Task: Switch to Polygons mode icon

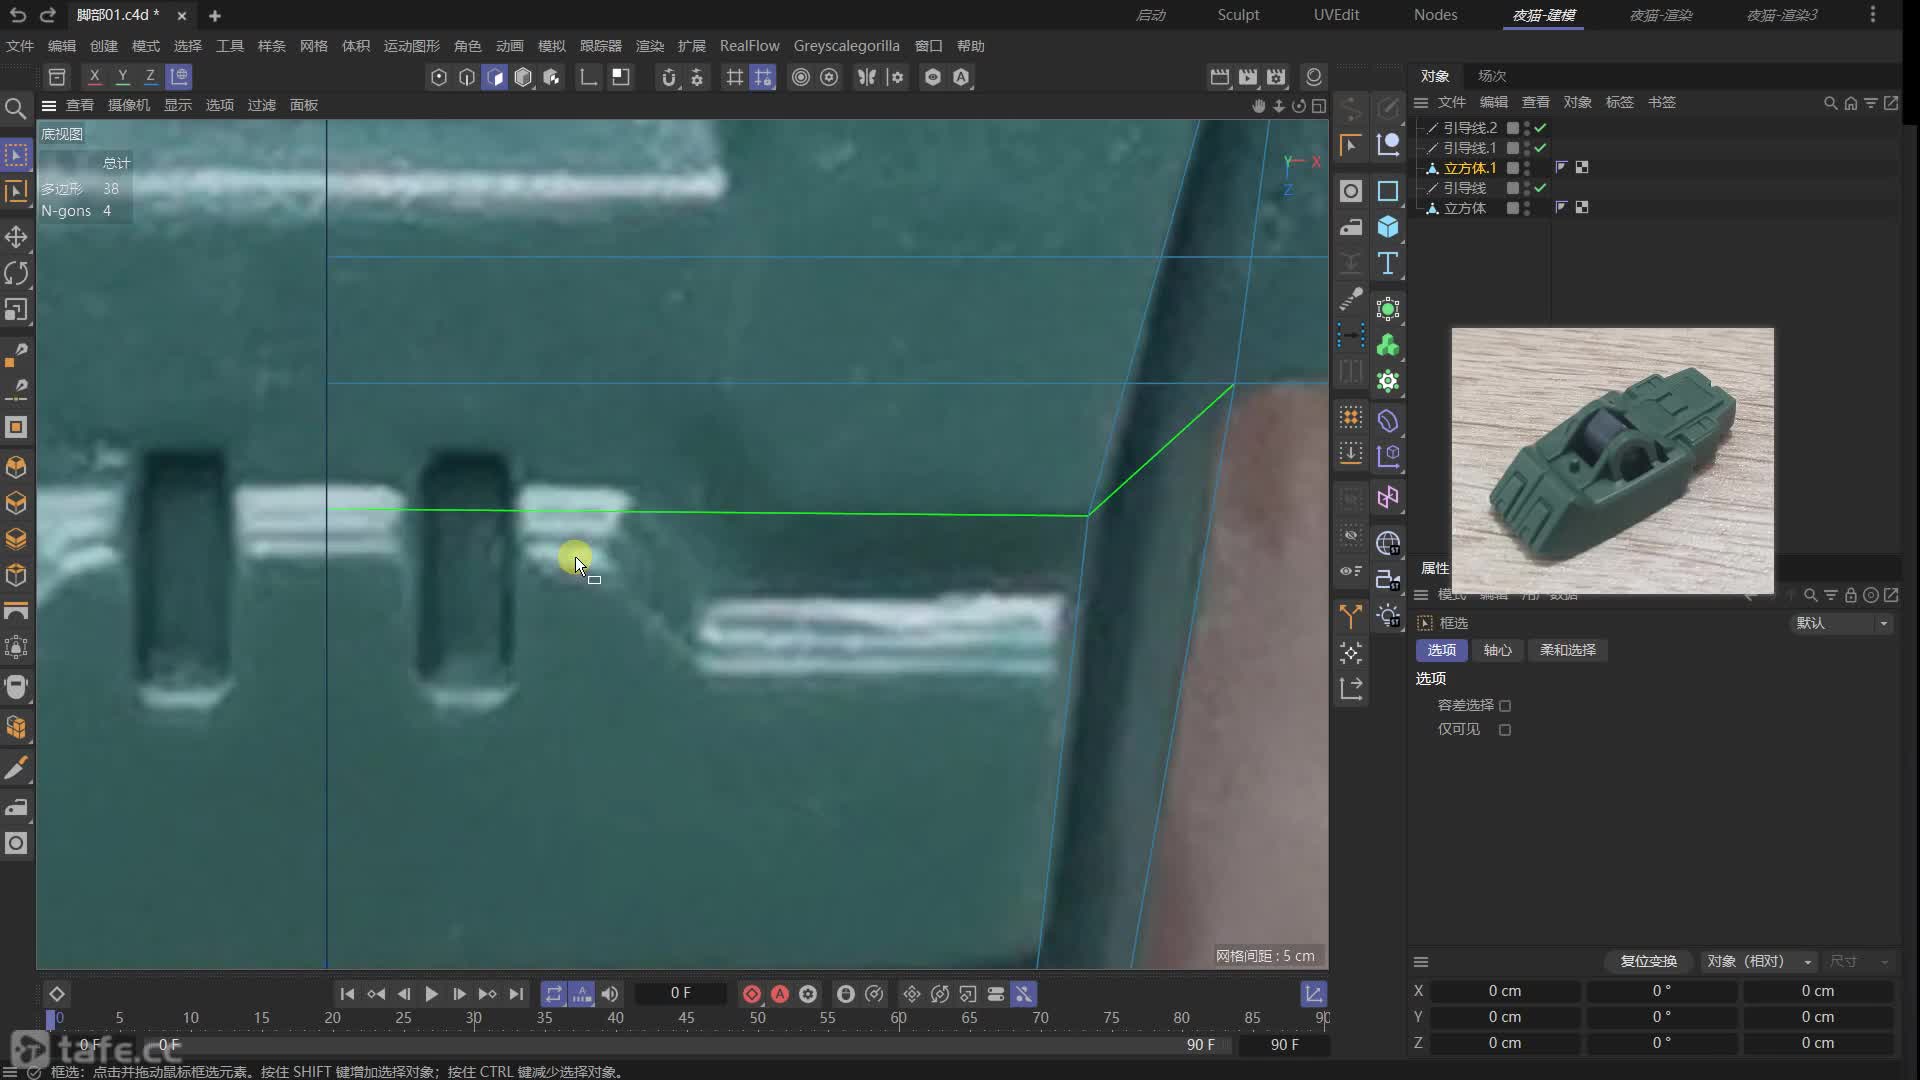Action: click(x=494, y=77)
